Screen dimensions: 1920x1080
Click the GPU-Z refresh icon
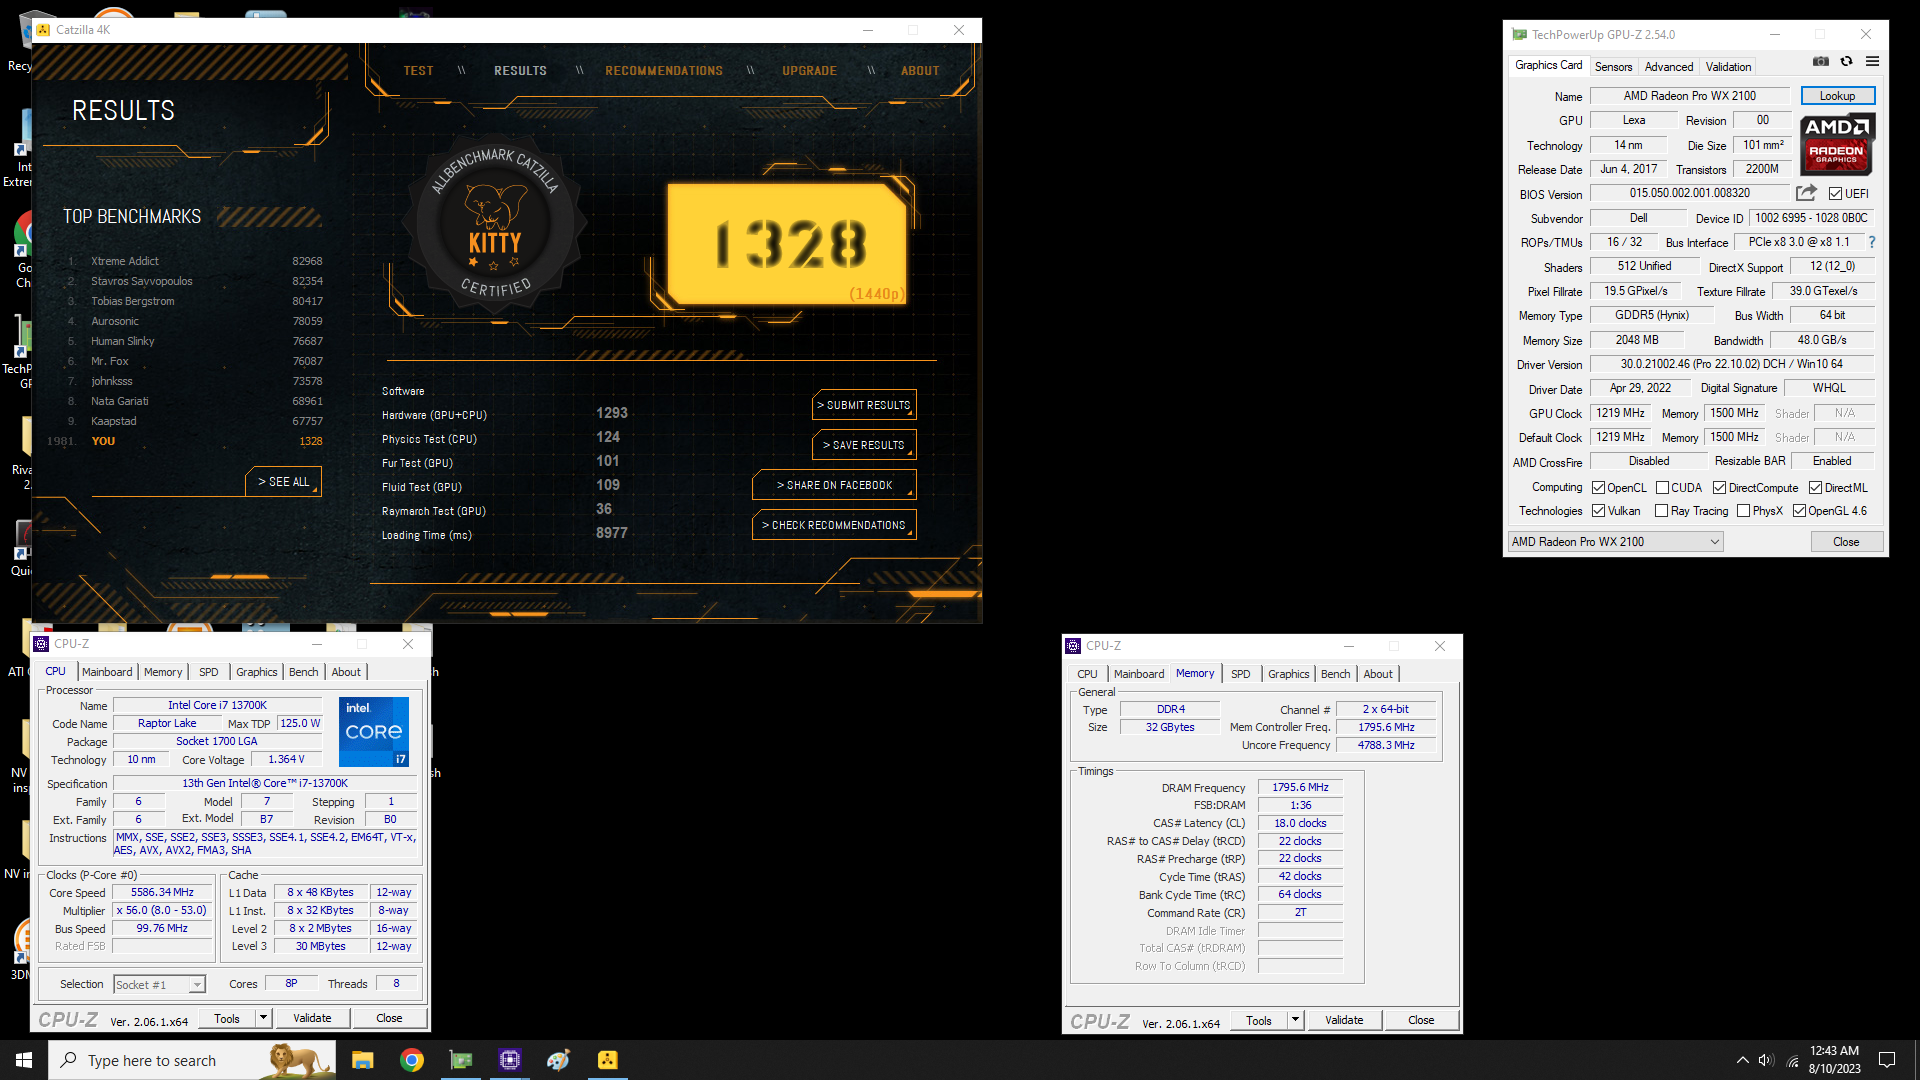pyautogui.click(x=1847, y=62)
